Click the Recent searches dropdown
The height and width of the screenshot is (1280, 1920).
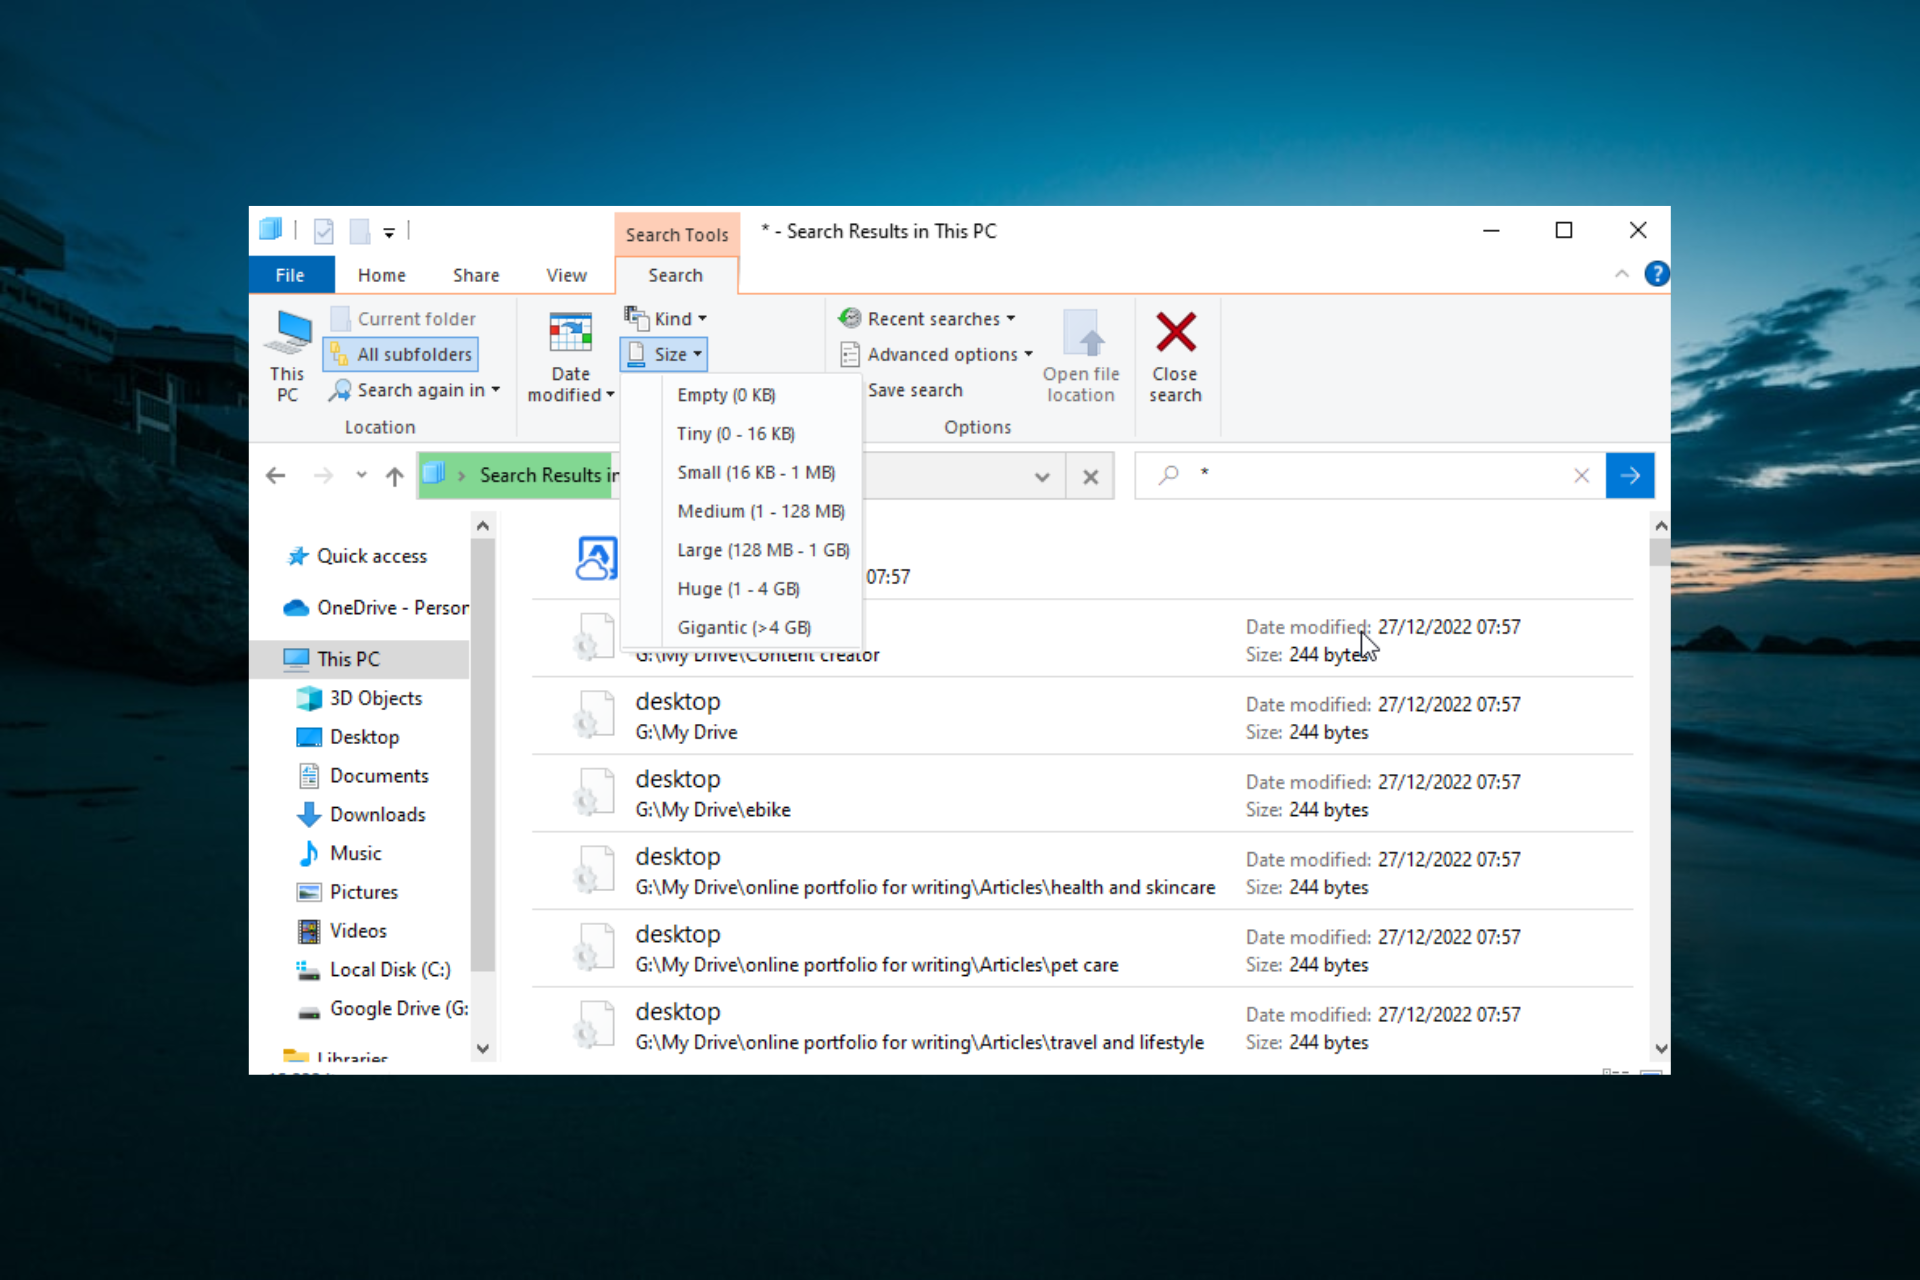[934, 317]
